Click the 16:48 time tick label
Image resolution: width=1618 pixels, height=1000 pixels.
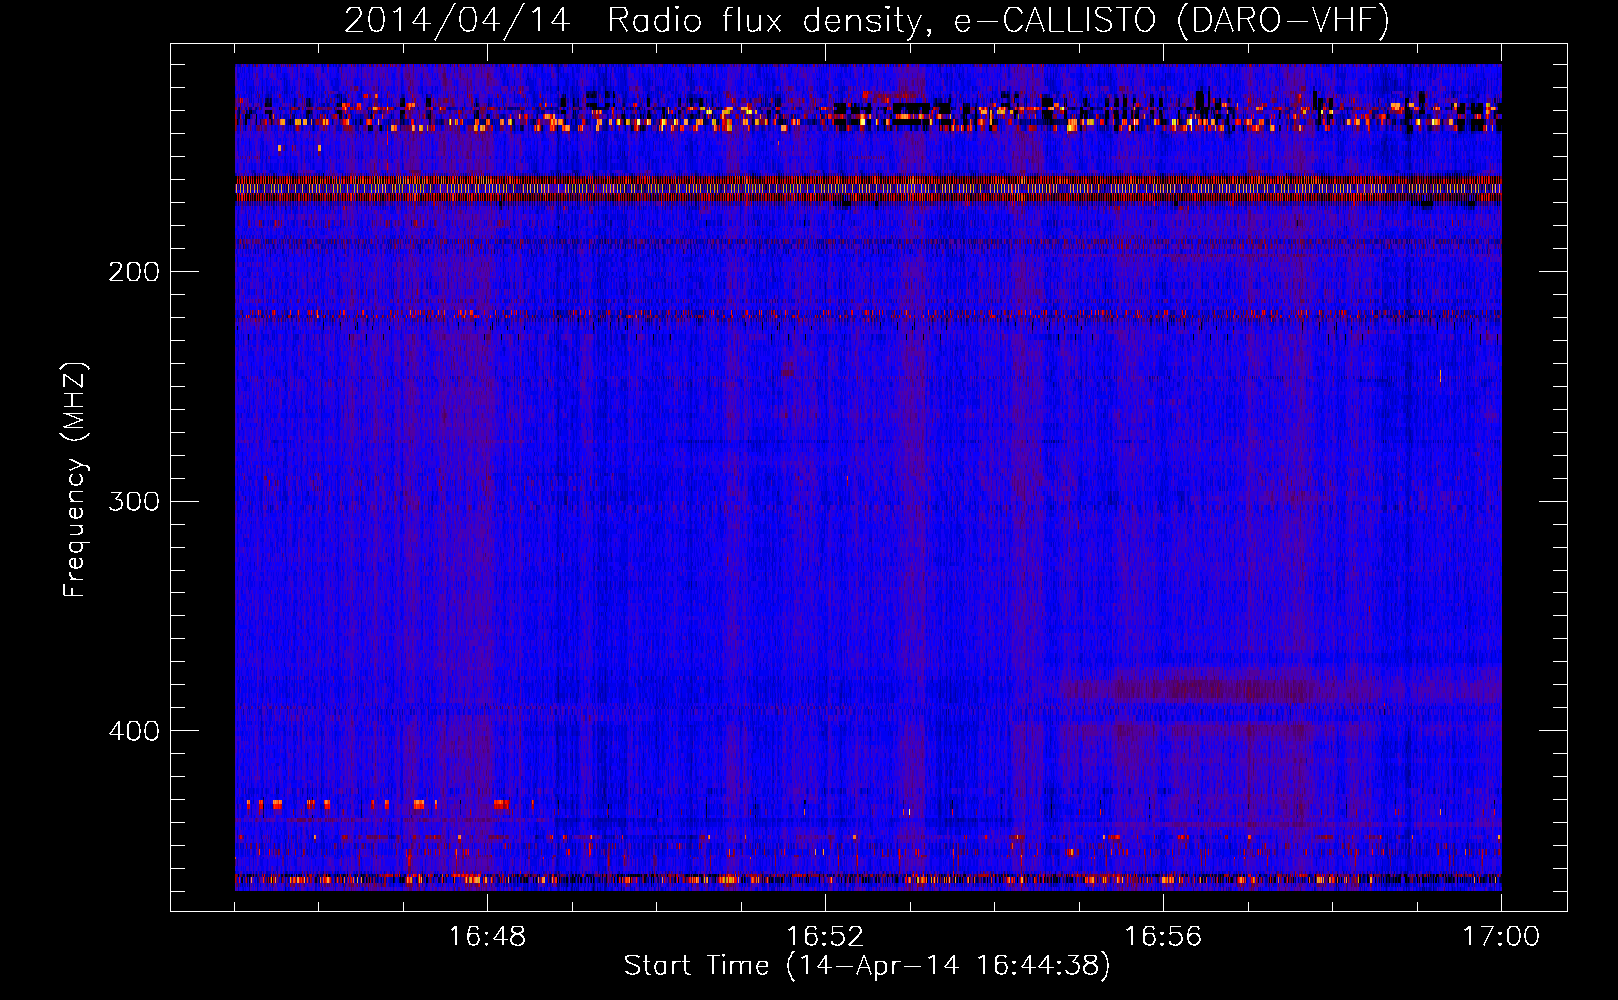pos(487,937)
